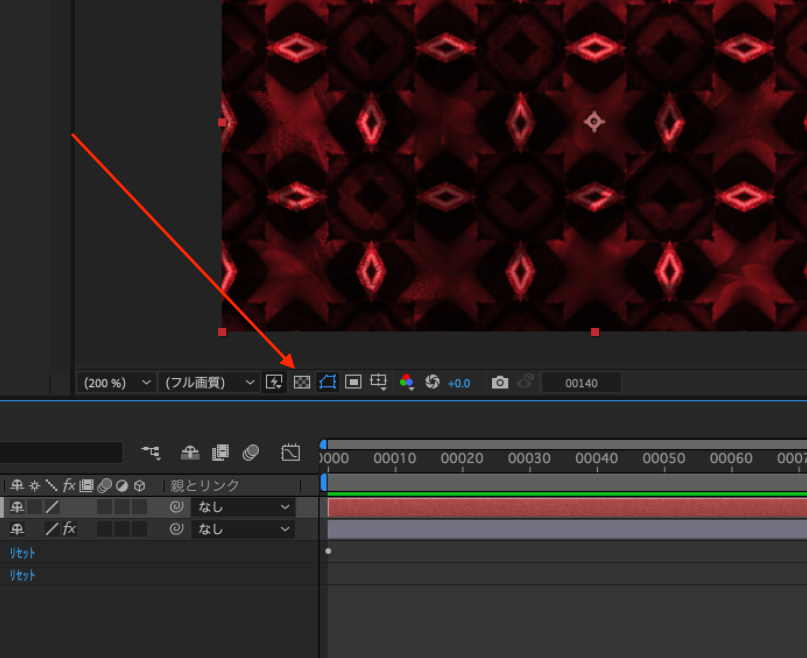Enable frame blending for the composition
Viewport: 807px width, 658px height.
click(220, 453)
